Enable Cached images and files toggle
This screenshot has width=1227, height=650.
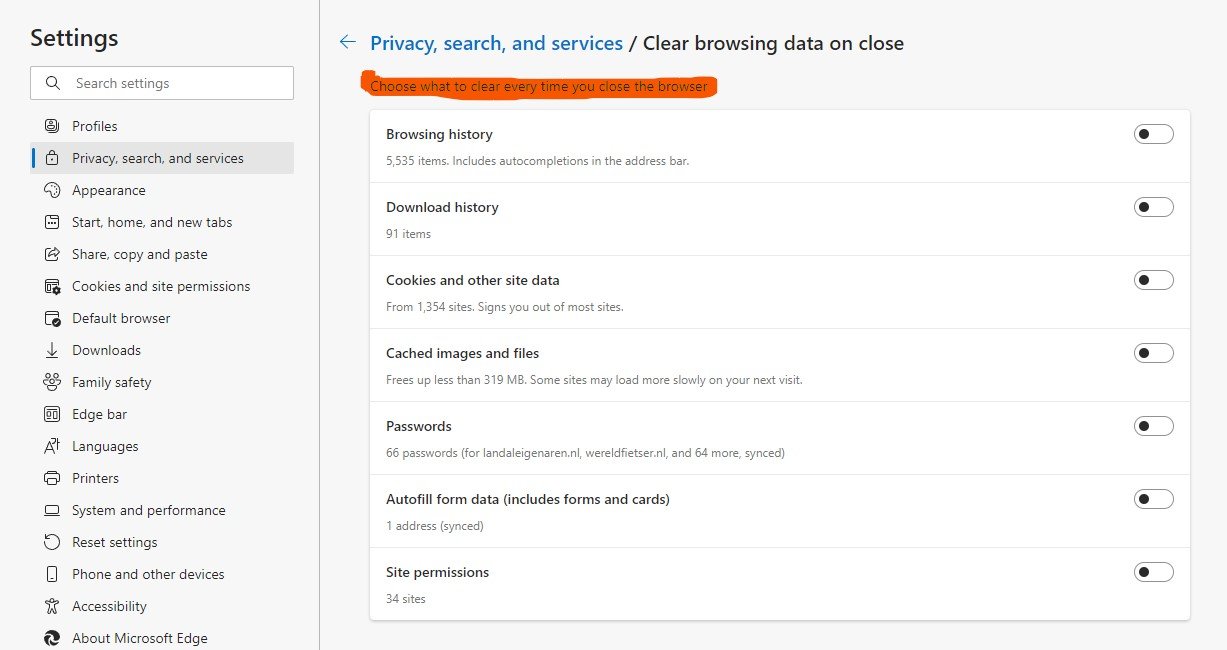coord(1153,353)
